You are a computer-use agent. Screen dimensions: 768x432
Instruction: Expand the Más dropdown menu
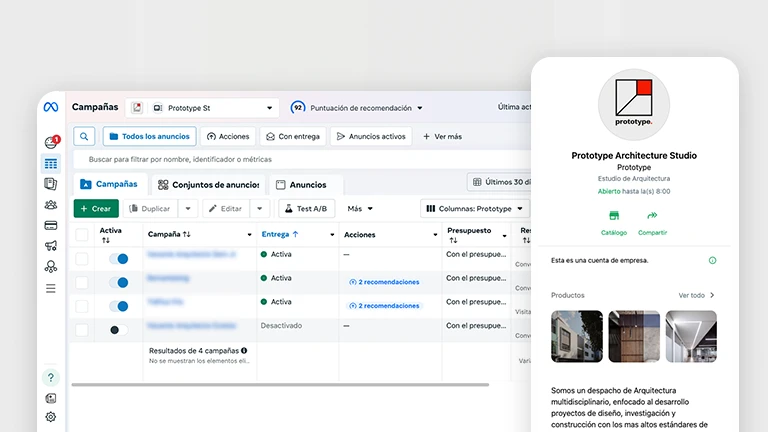coord(359,209)
